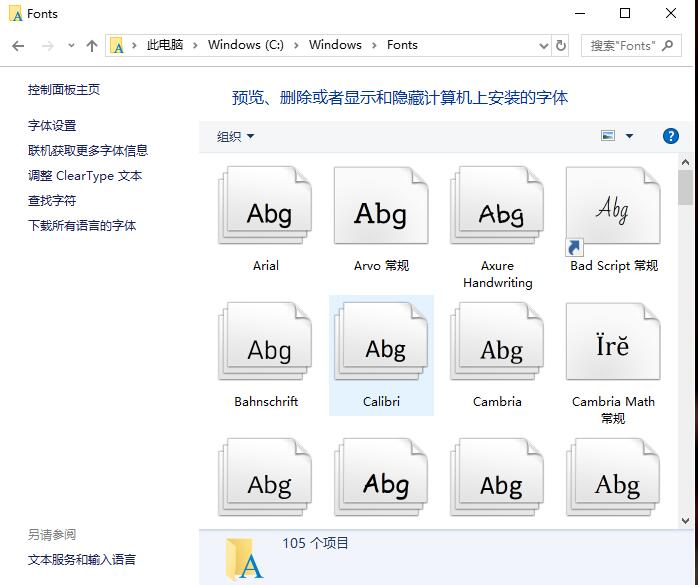Screen dimensions: 698x585
Task: Go up one folder level arrow
Action: (92, 45)
